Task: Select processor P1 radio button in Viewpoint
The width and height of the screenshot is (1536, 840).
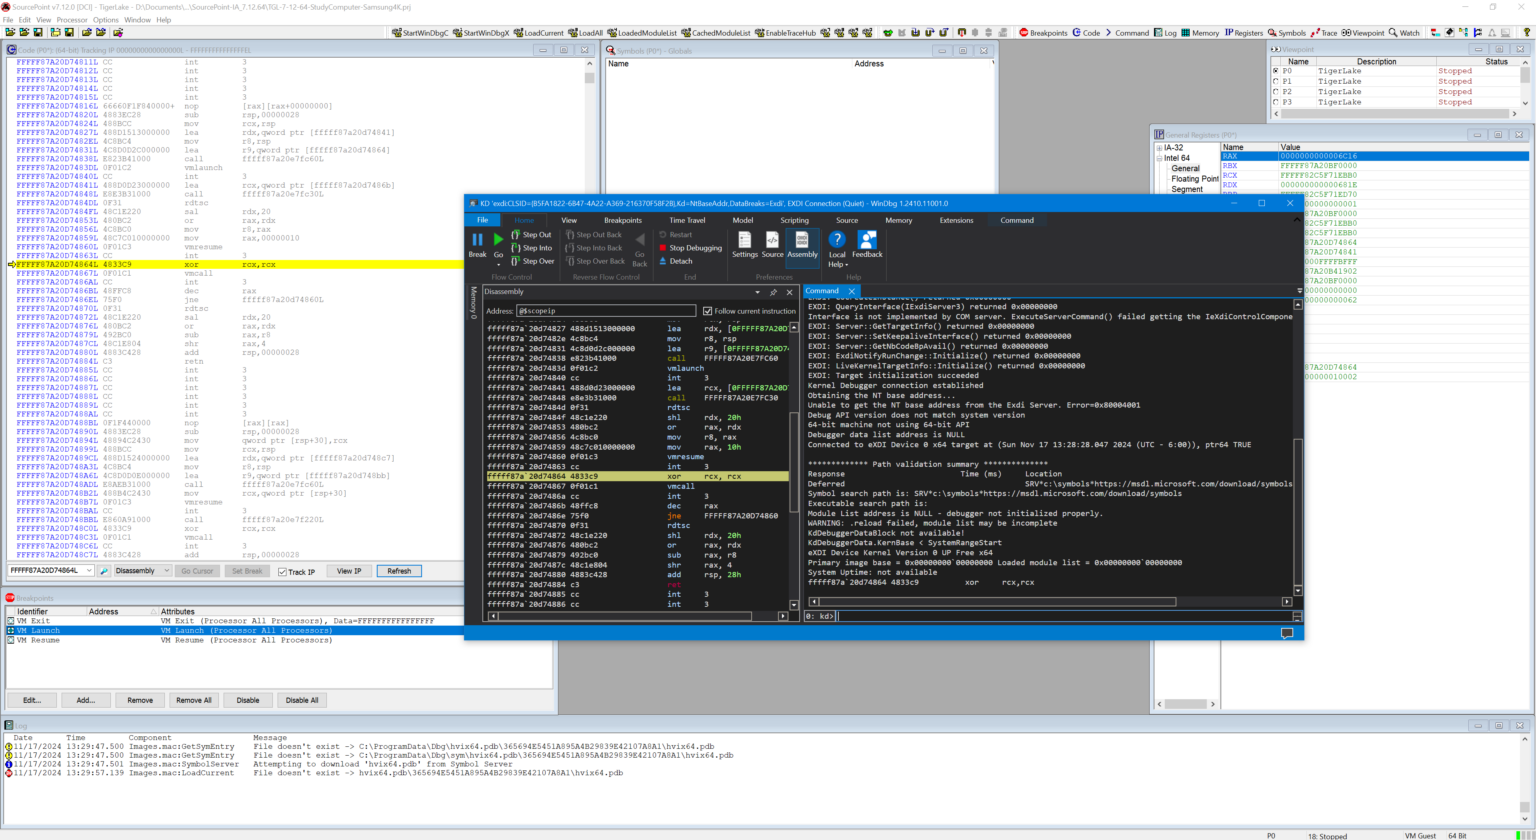Action: 1275,82
